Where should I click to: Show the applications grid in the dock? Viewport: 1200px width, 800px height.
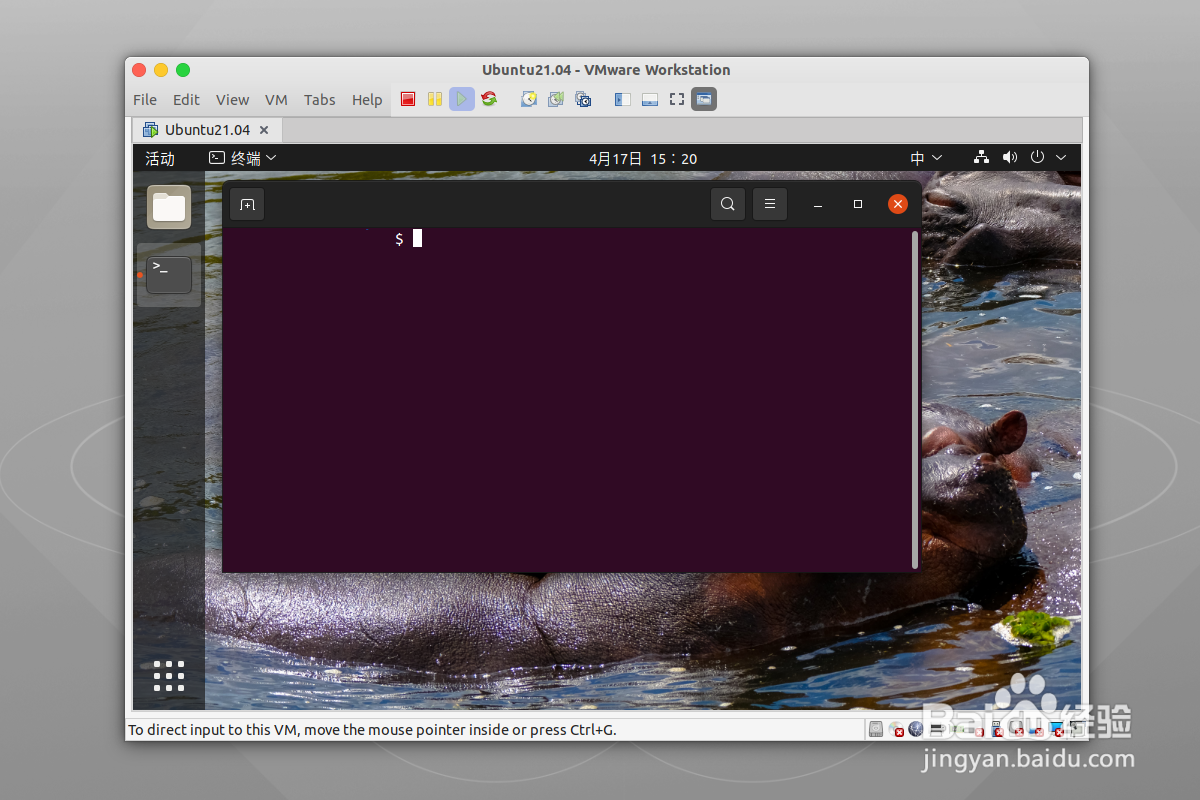[169, 676]
